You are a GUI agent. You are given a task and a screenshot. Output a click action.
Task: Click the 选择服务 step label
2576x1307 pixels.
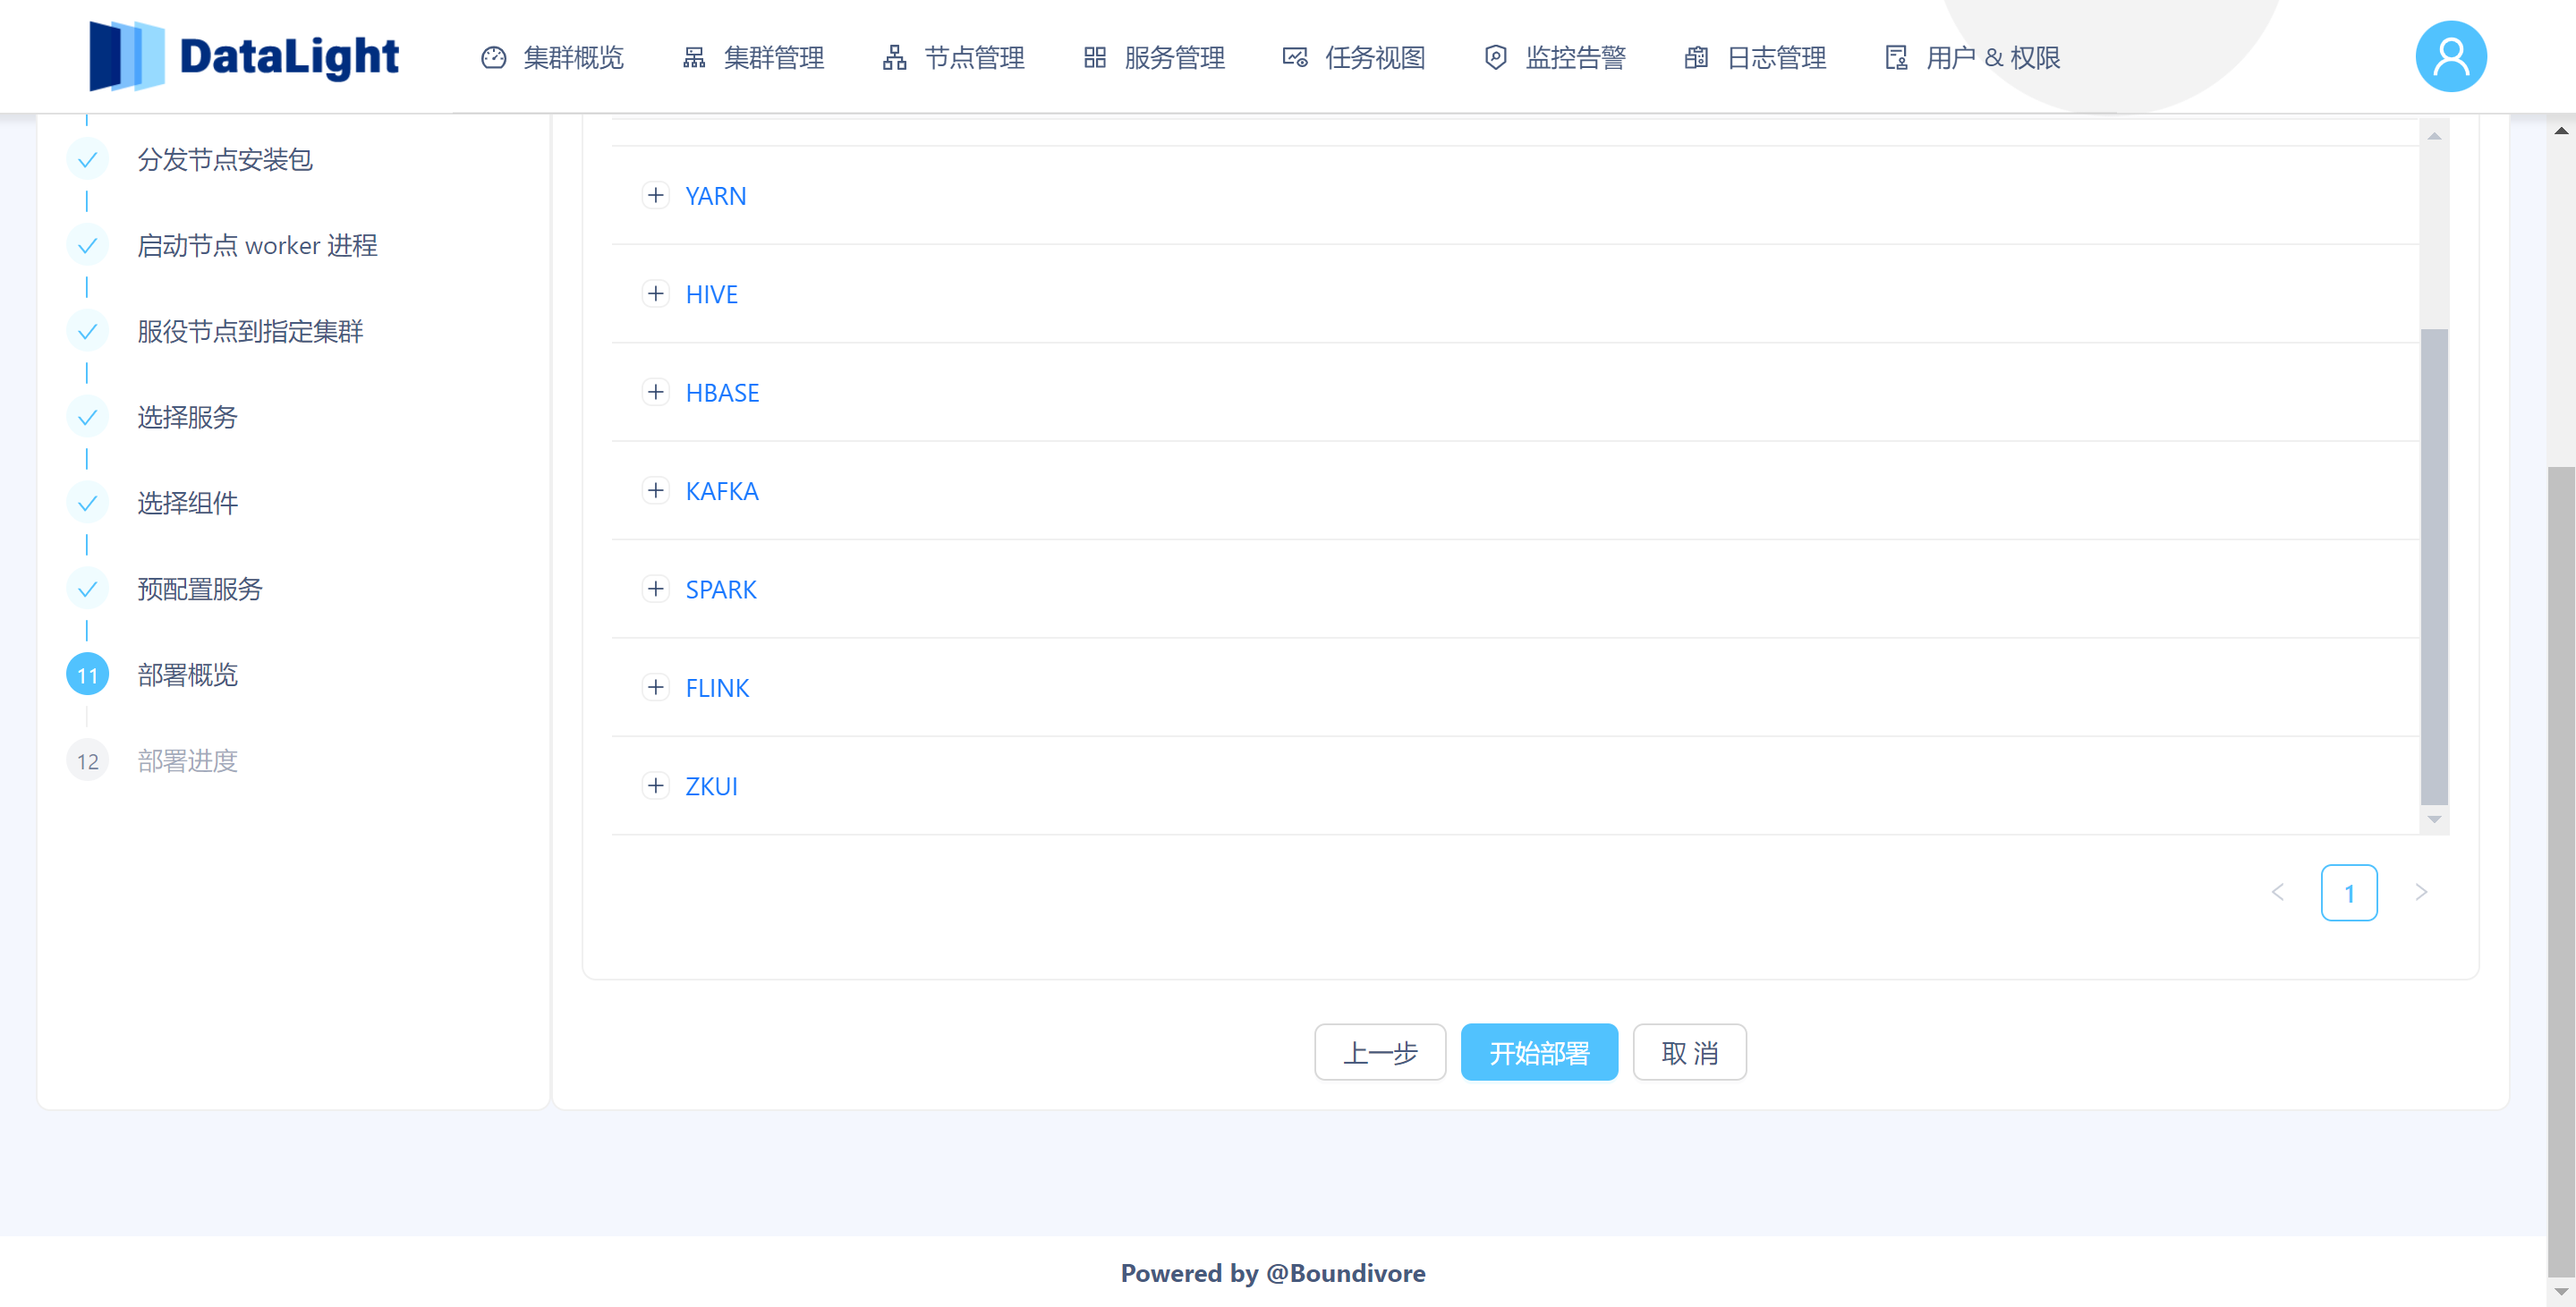click(188, 417)
